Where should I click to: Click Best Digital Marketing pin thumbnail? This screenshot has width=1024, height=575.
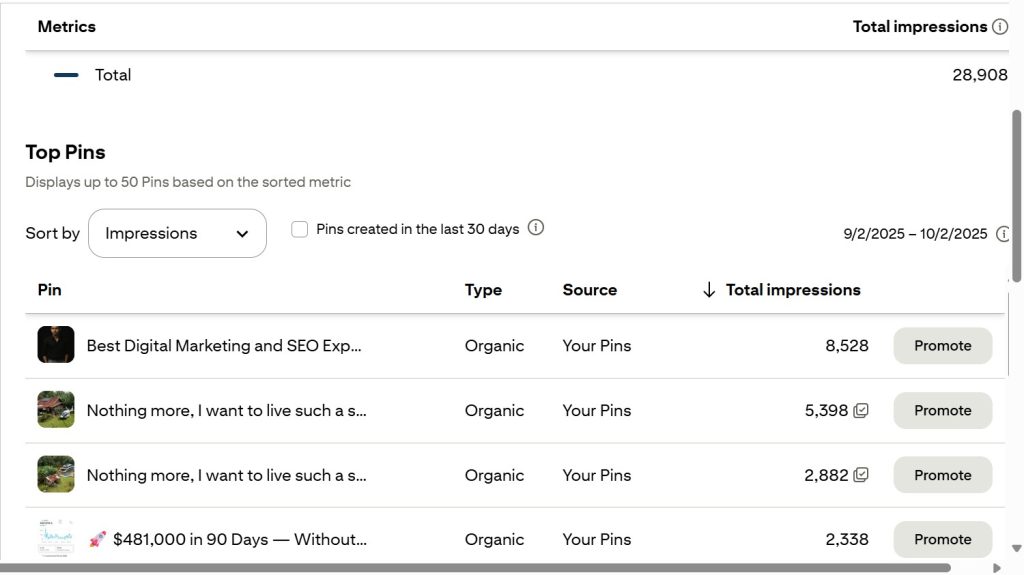[x=56, y=344]
